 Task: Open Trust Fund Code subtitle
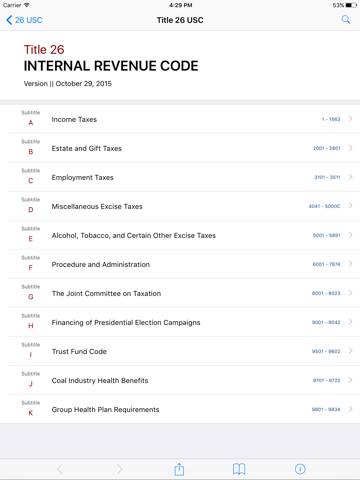[180, 351]
